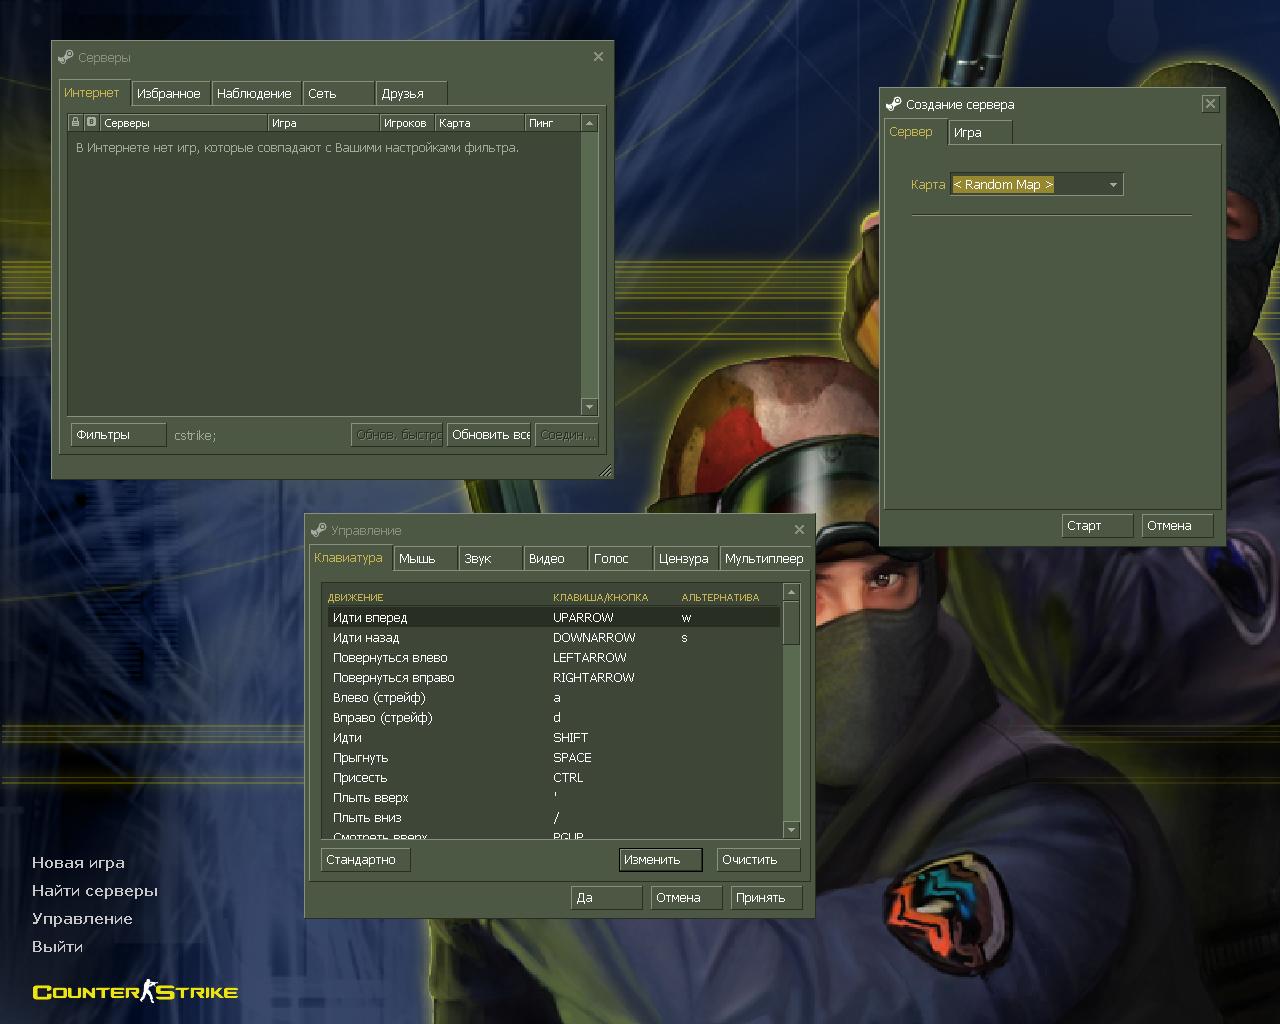Switch to the Мультиплеер tab

pos(765,558)
